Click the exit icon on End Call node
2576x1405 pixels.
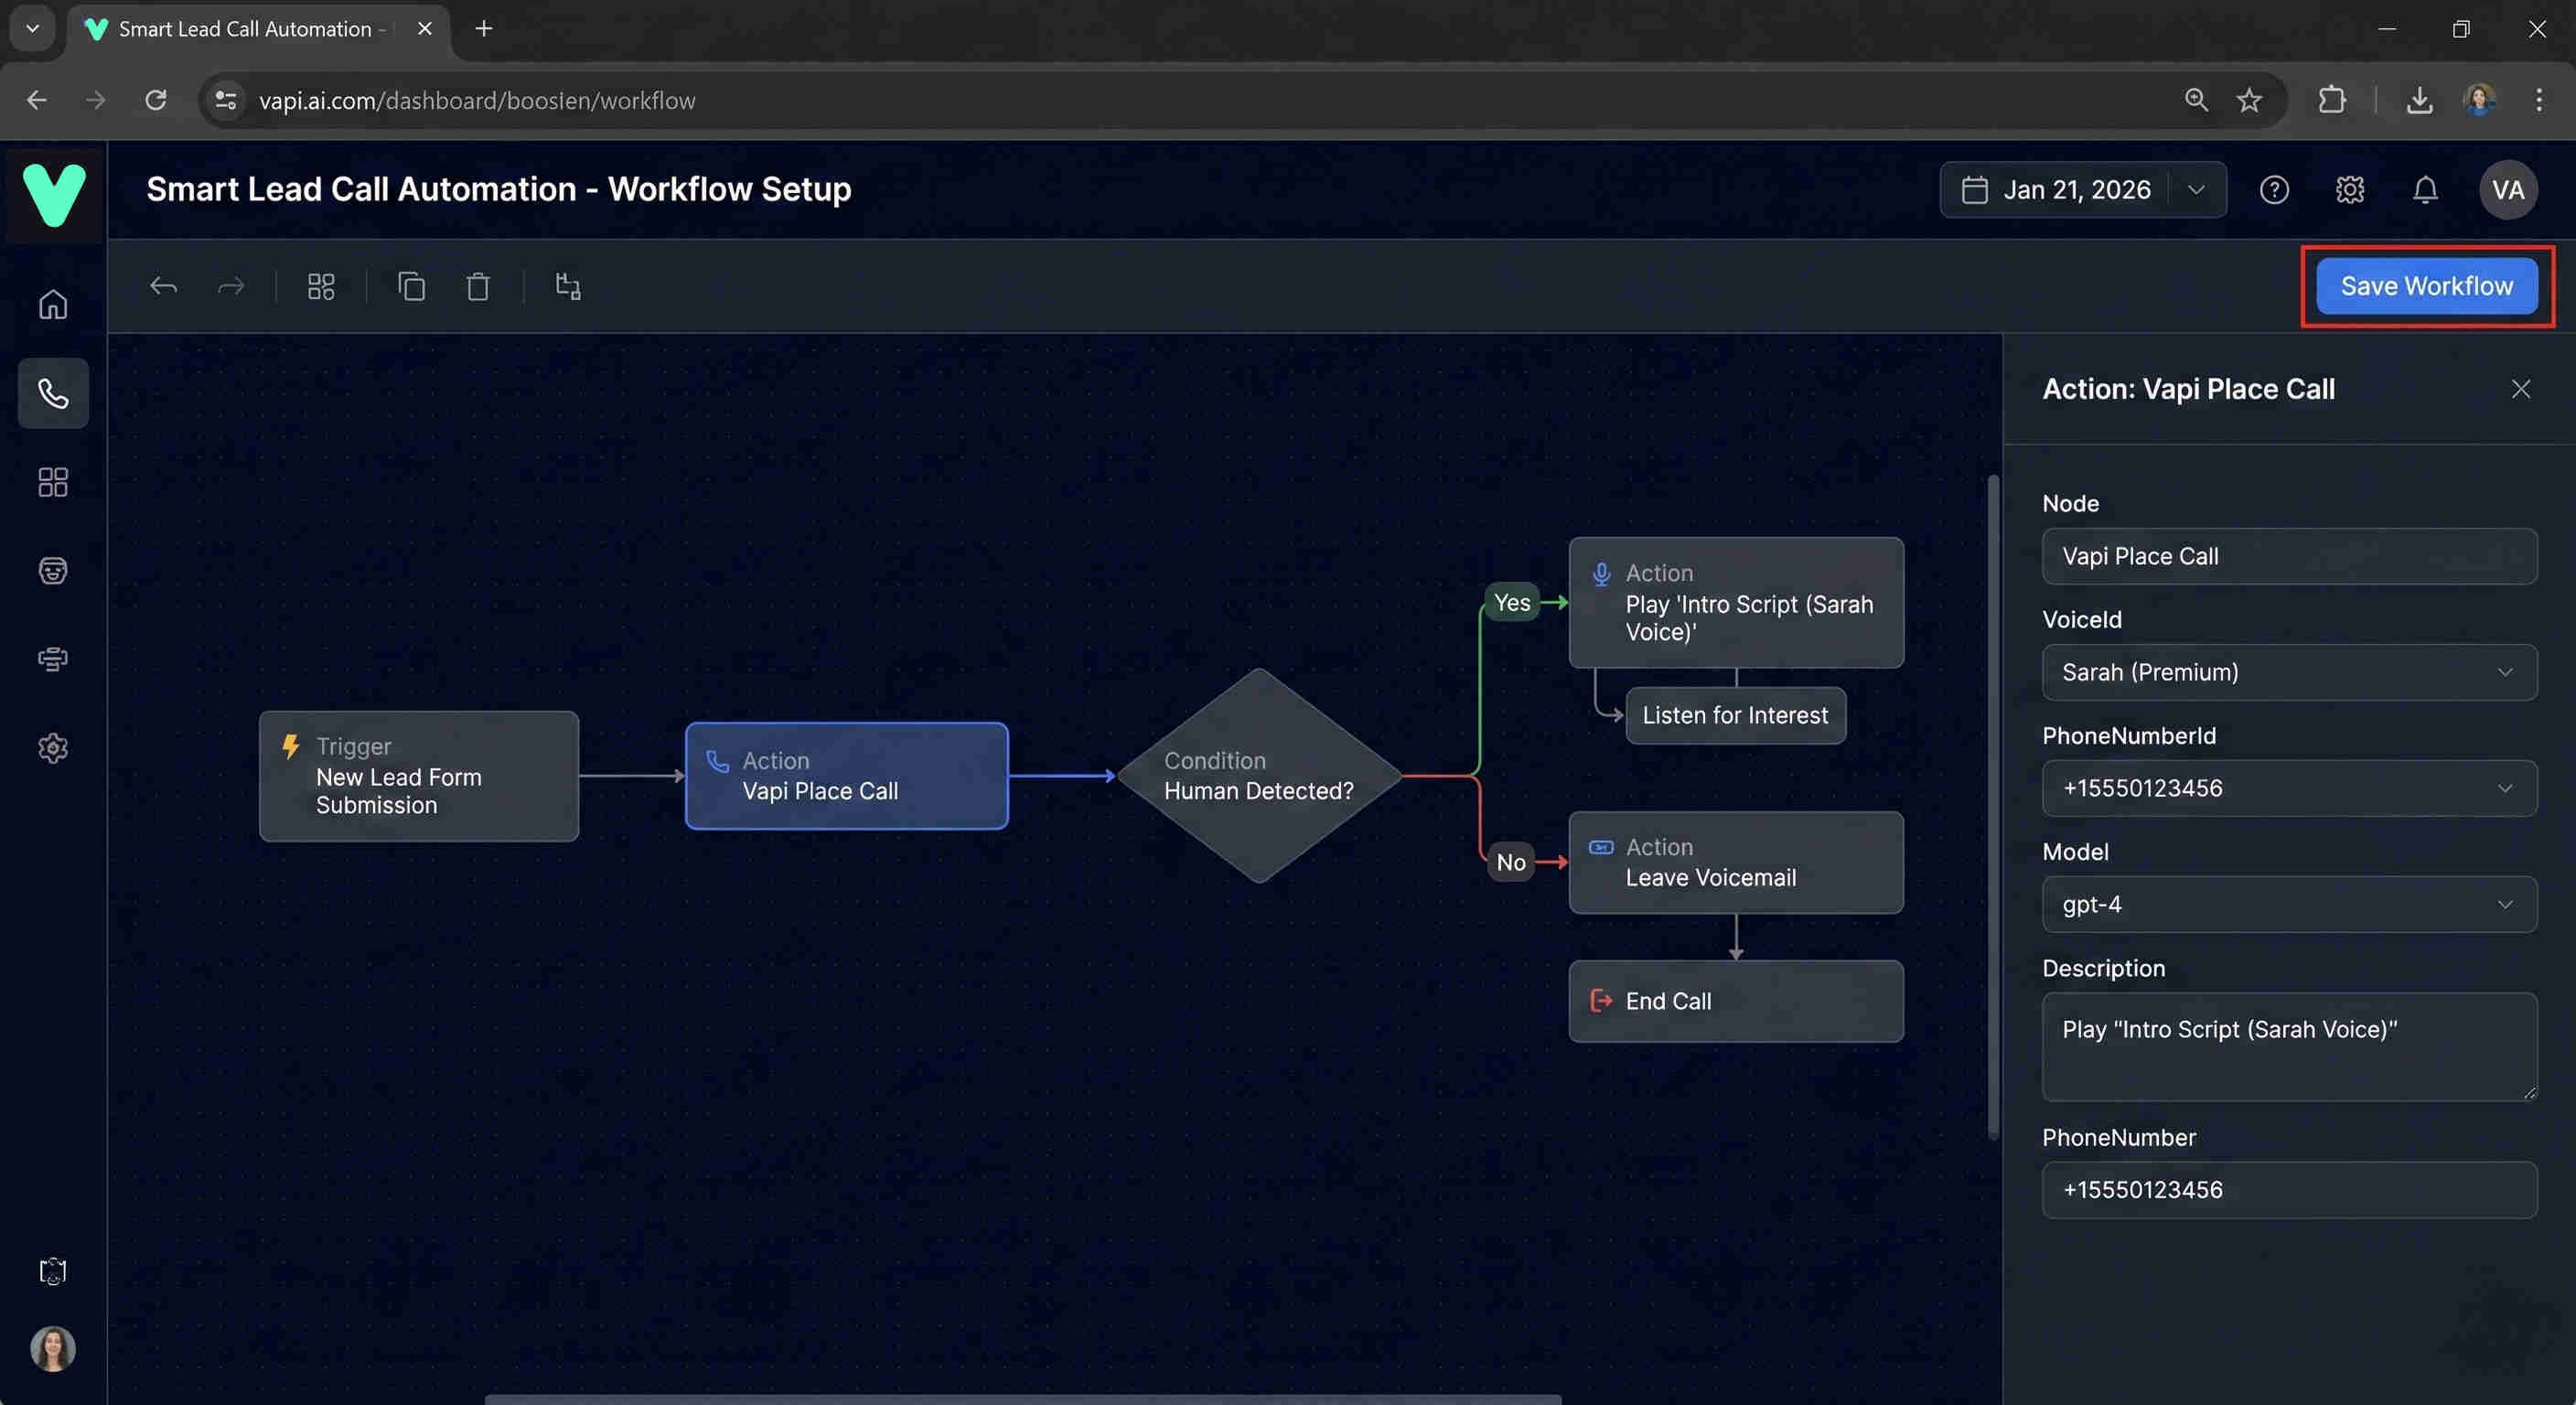tap(1601, 1000)
